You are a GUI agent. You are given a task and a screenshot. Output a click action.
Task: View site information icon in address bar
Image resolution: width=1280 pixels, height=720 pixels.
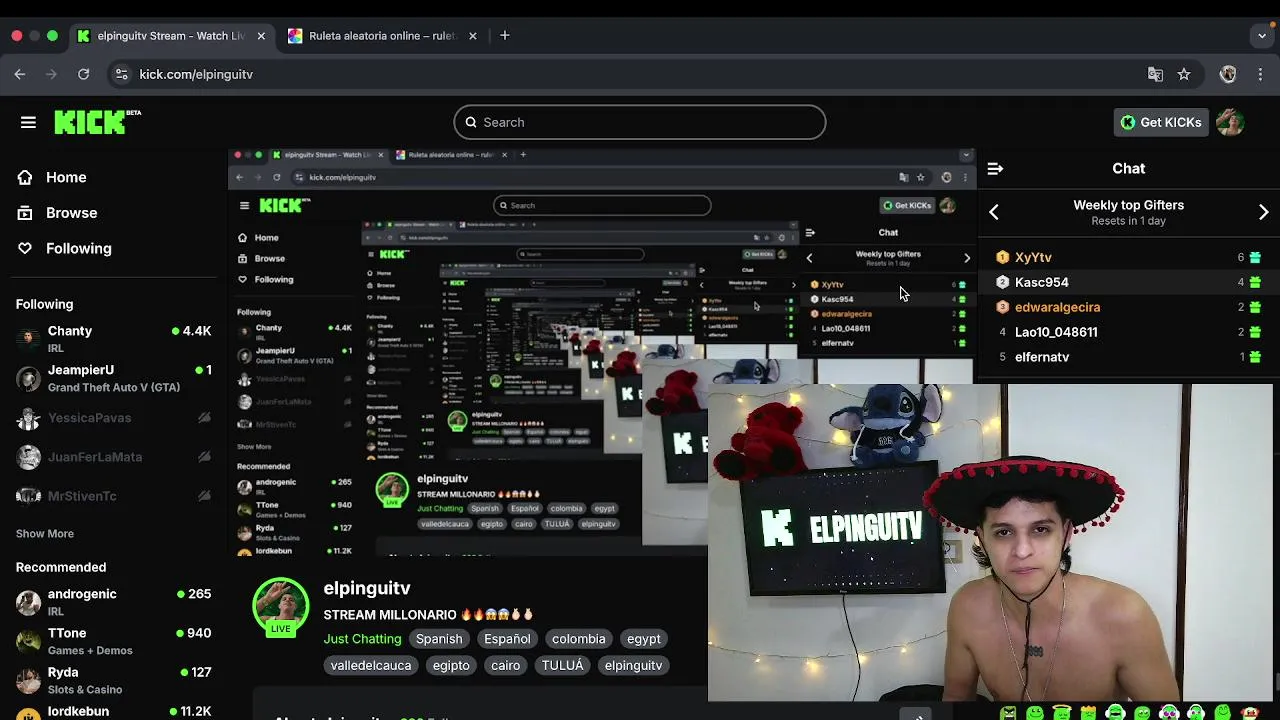pos(121,74)
